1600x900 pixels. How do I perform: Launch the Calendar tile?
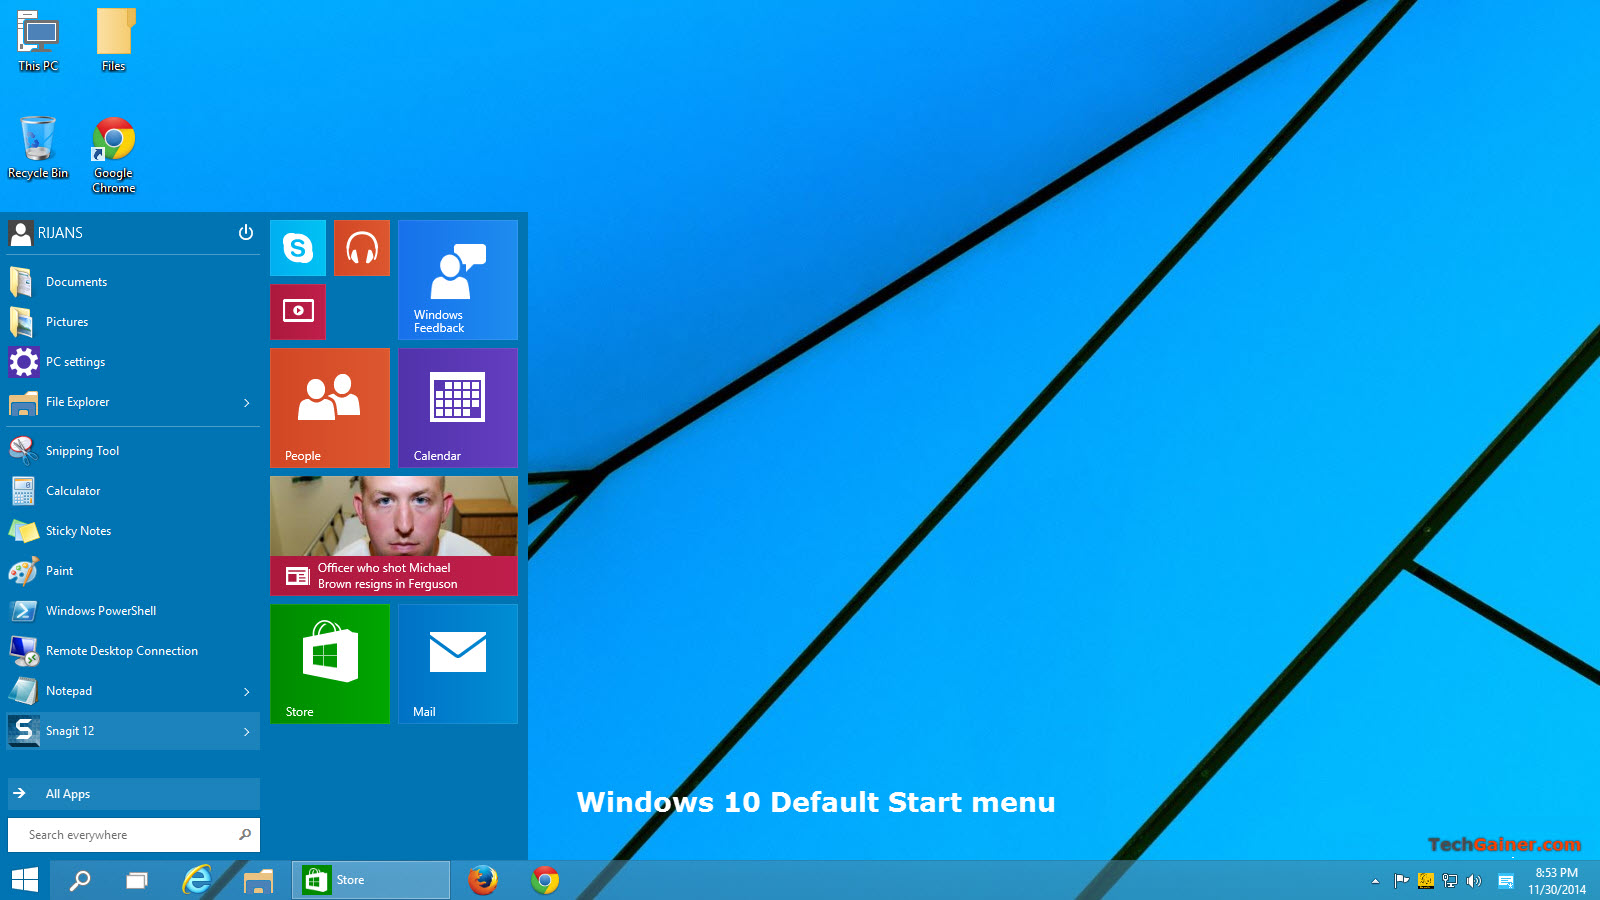pyautogui.click(x=457, y=407)
